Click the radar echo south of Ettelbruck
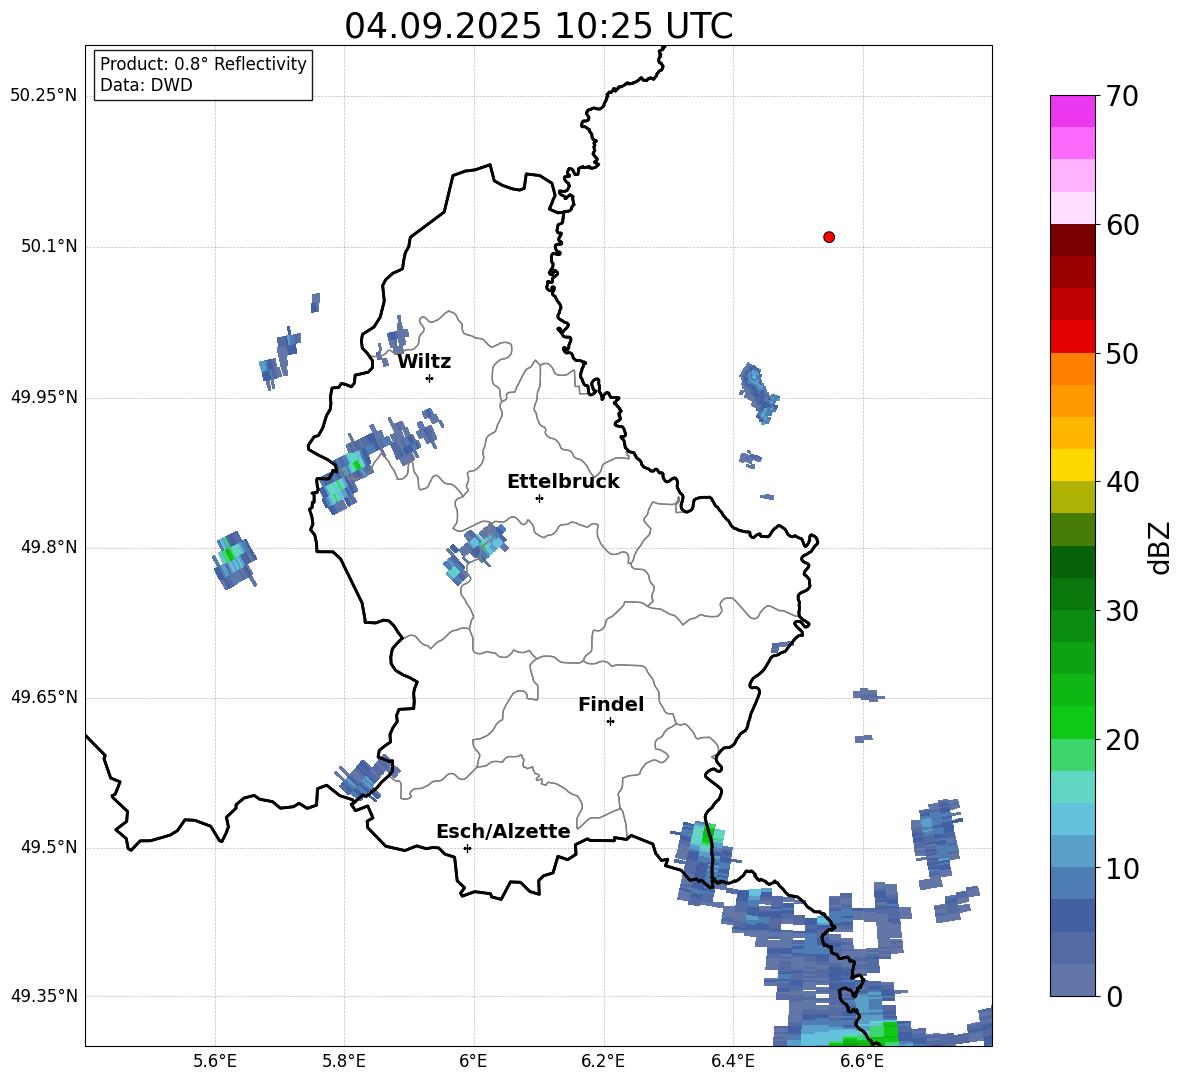The height and width of the screenshot is (1081, 1184). tap(476, 552)
